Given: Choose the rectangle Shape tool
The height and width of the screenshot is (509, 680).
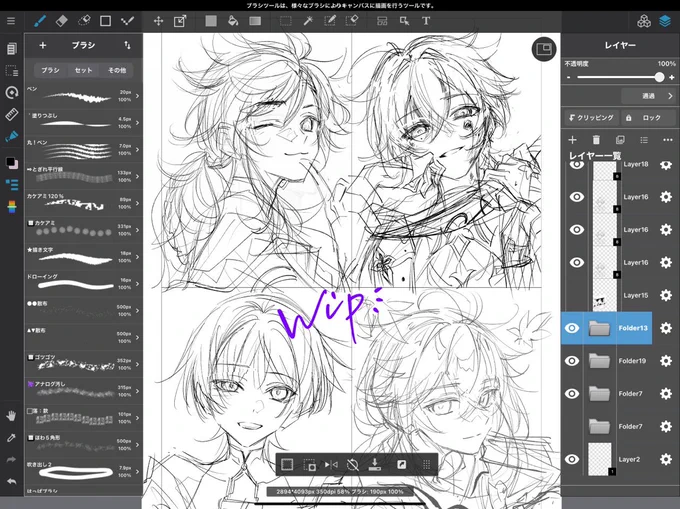Looking at the screenshot, I should (x=105, y=21).
